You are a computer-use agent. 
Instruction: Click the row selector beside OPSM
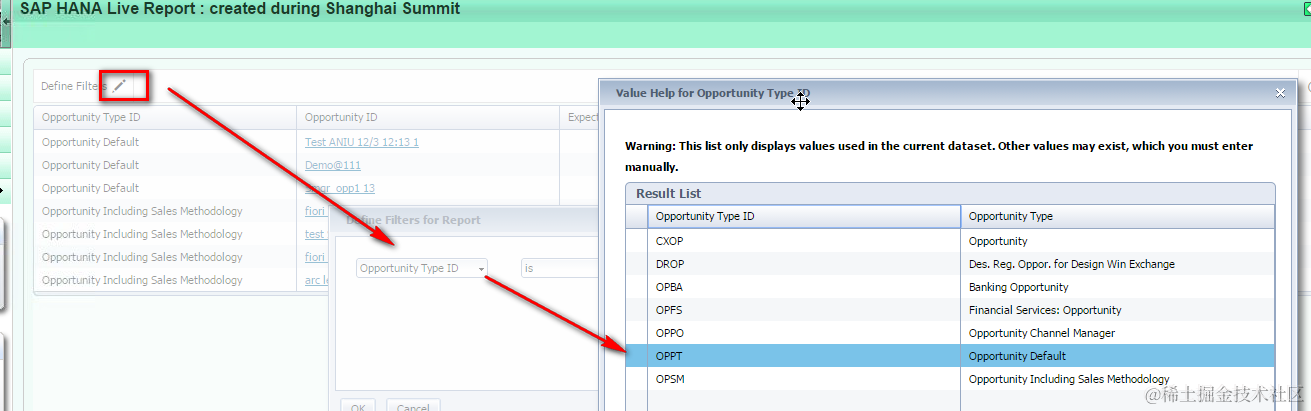coord(637,379)
